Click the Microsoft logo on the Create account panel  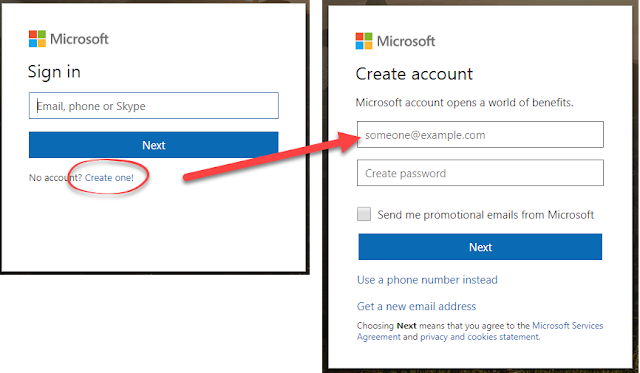(395, 41)
